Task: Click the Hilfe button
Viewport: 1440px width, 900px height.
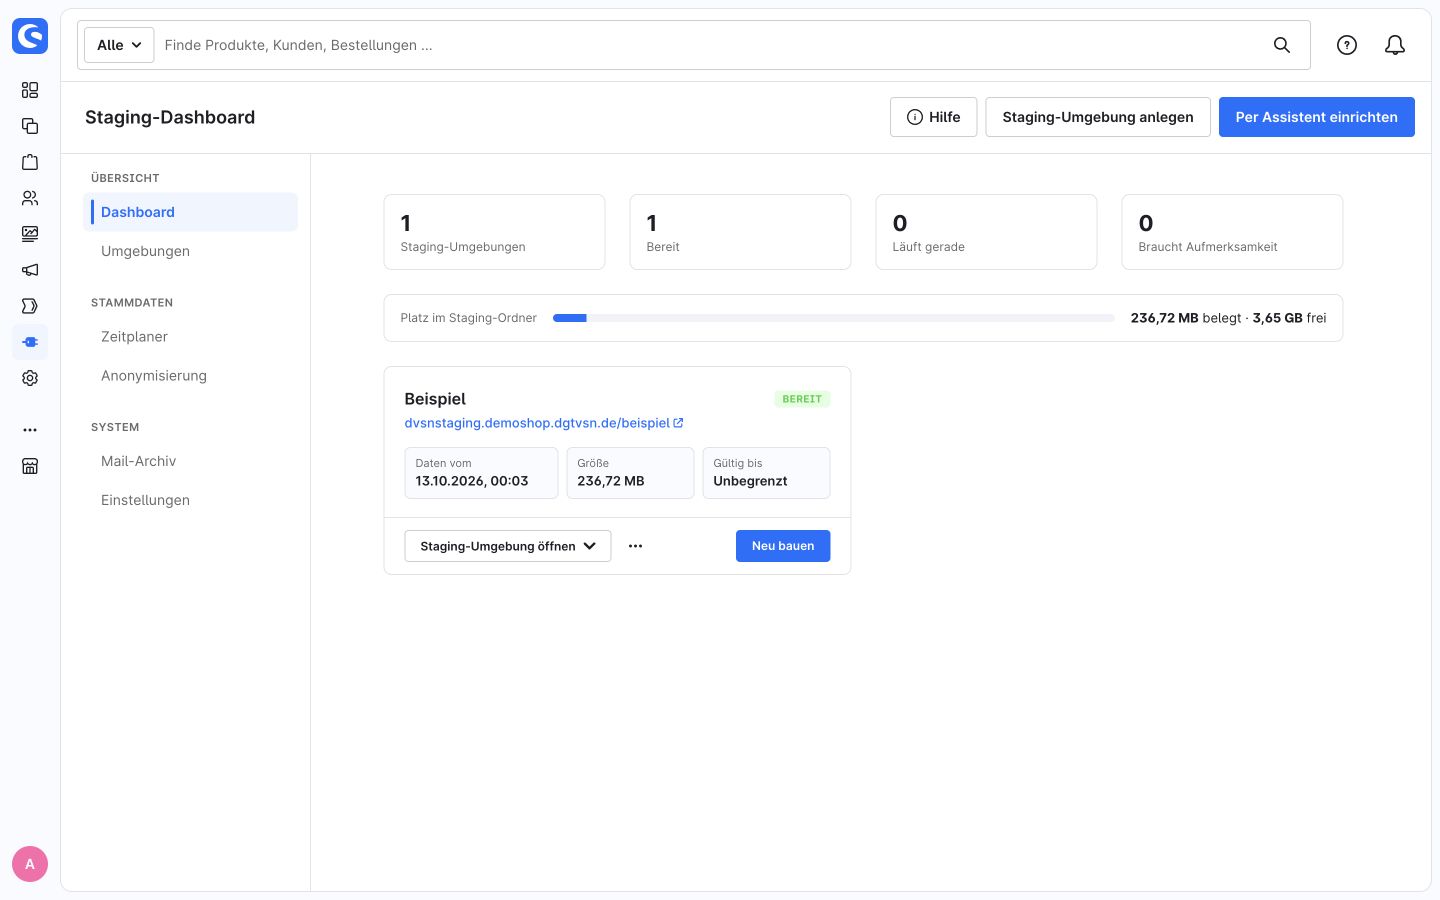Action: [x=933, y=117]
